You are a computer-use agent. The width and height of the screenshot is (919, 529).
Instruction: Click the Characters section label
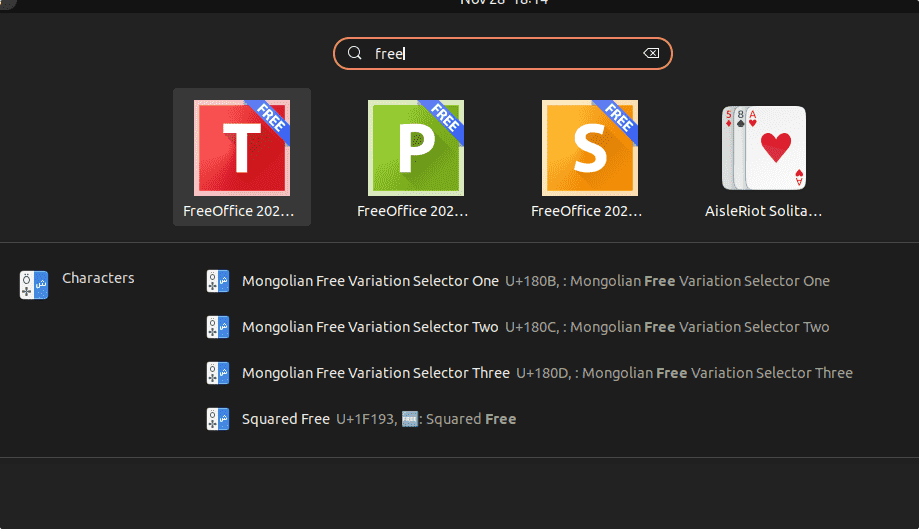98,278
